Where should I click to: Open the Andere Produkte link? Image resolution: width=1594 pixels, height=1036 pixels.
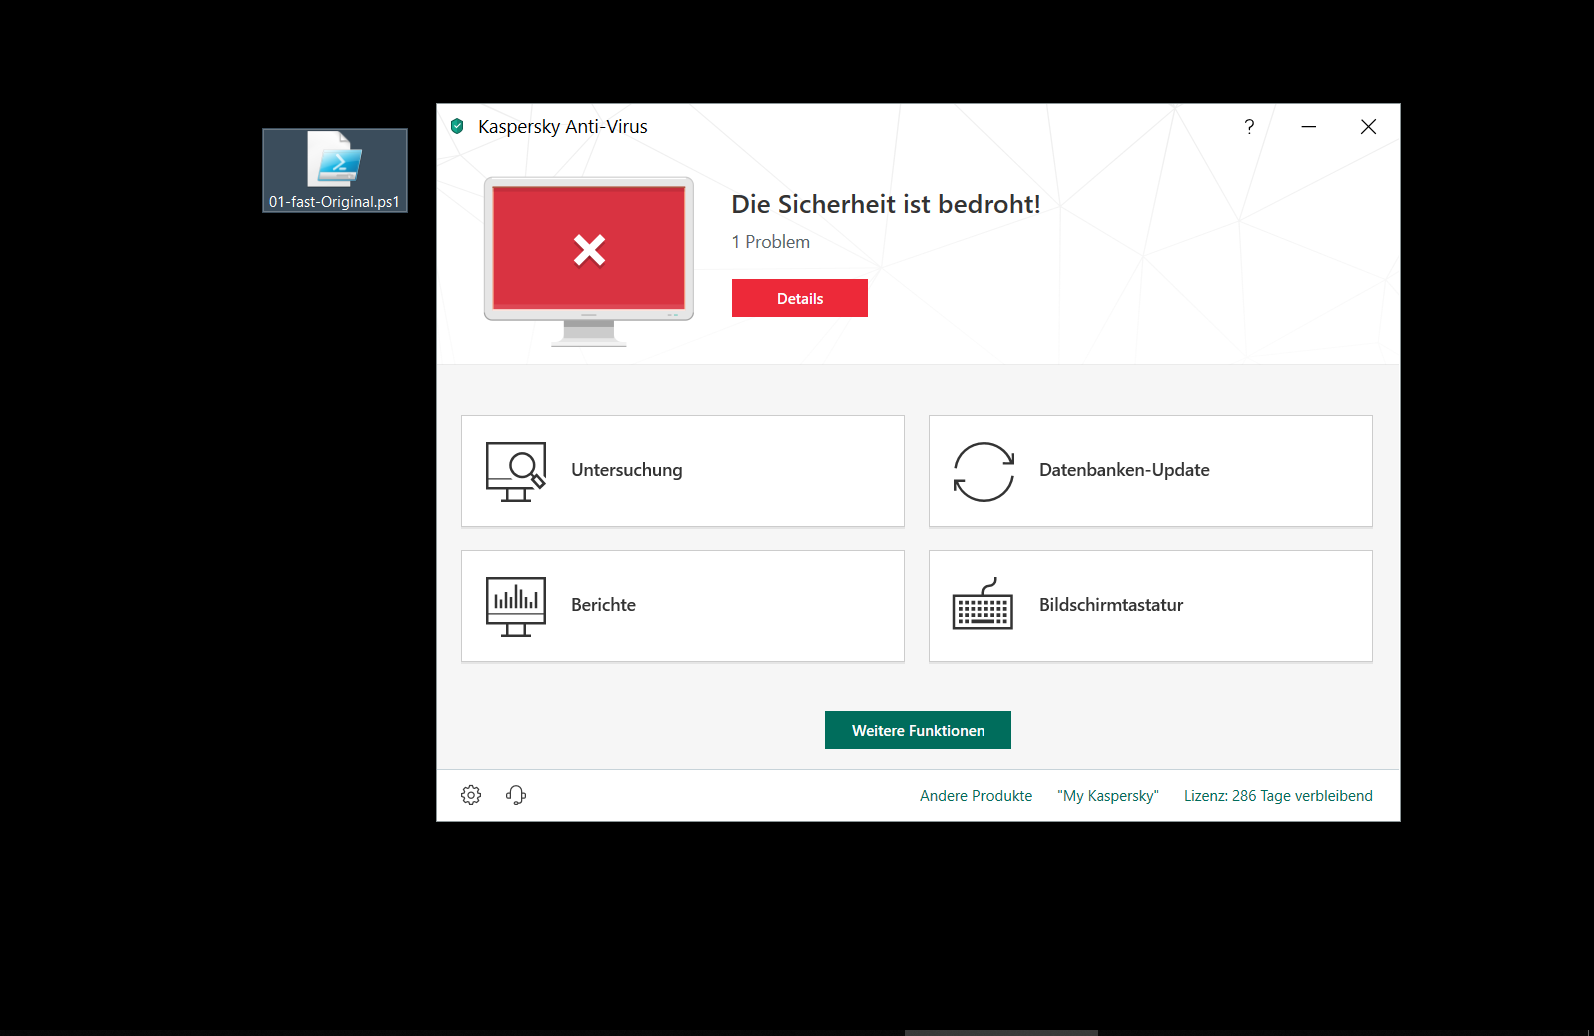coord(976,796)
